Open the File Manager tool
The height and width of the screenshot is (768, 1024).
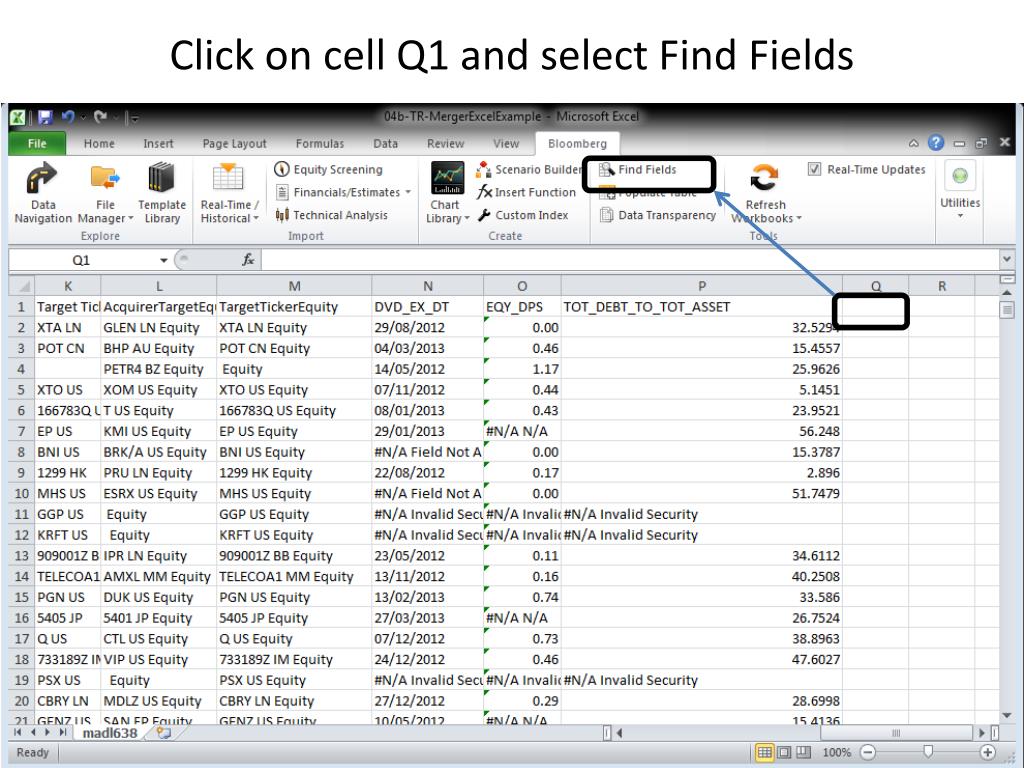[x=105, y=193]
